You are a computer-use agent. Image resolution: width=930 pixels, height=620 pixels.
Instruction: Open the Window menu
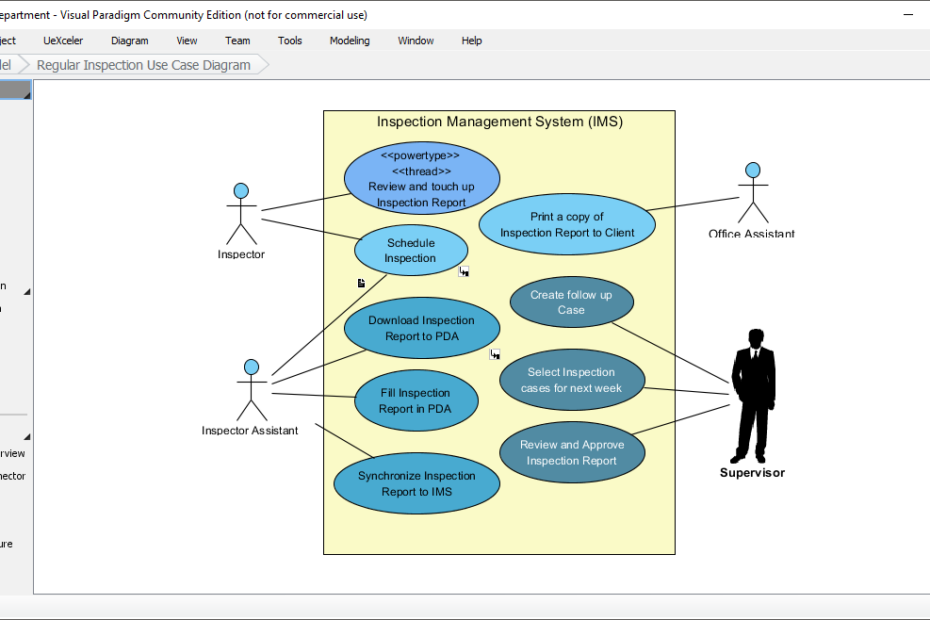coord(415,40)
